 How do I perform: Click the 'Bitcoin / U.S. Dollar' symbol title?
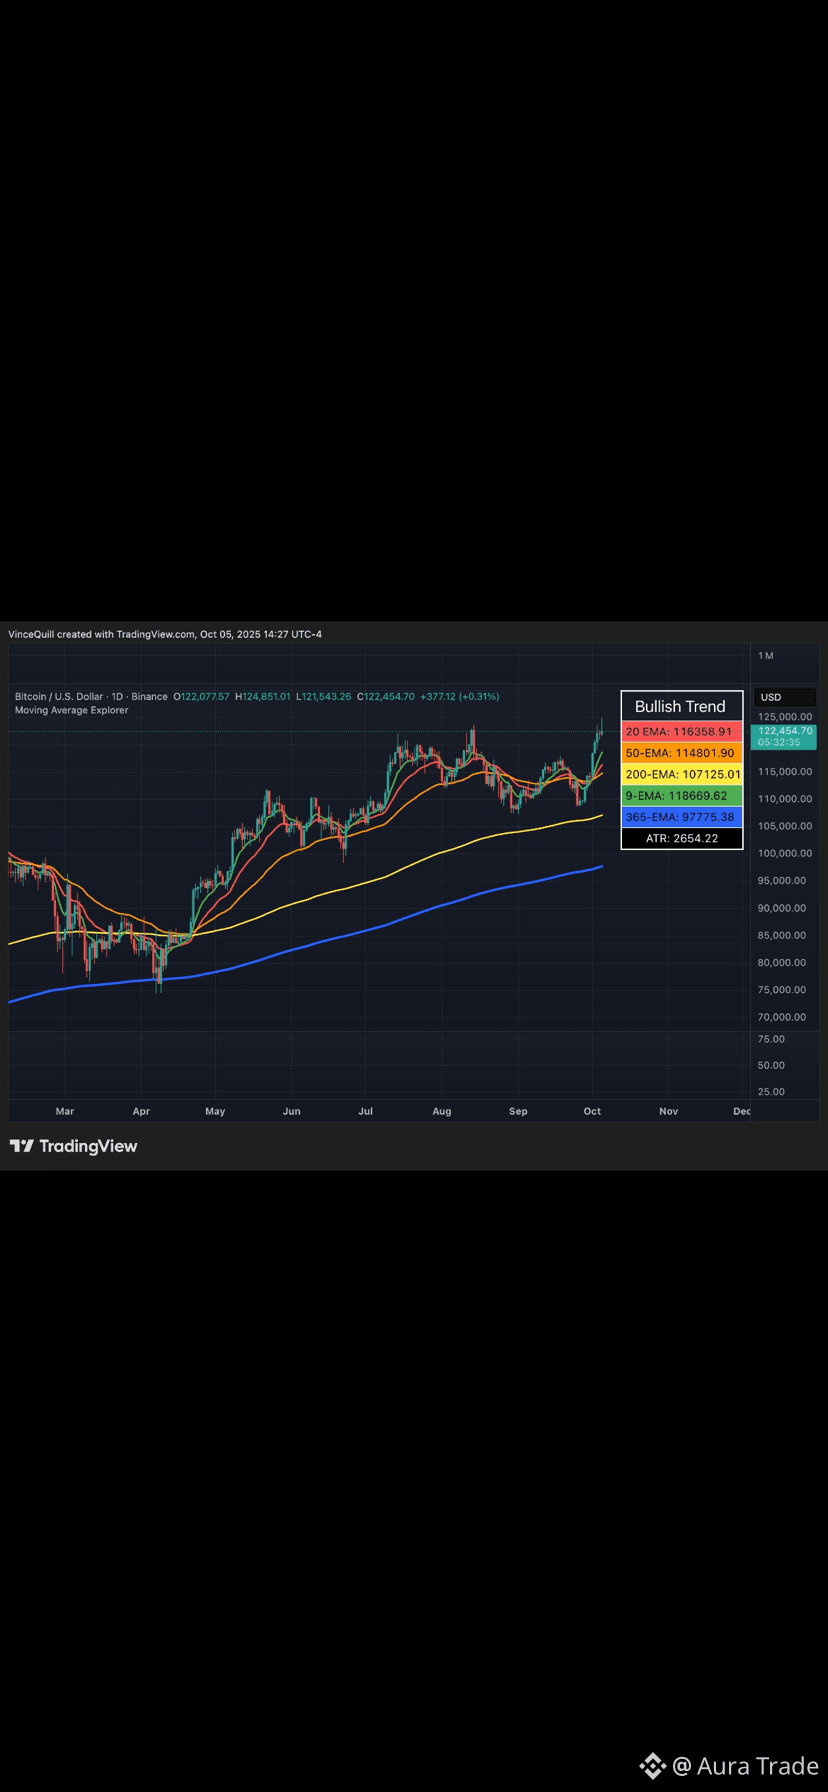(61, 696)
